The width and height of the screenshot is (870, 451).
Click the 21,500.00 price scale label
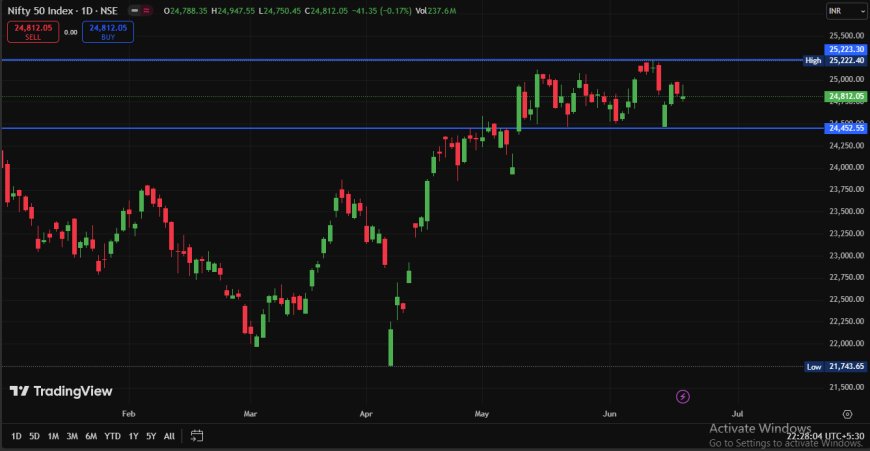pyautogui.click(x=846, y=387)
